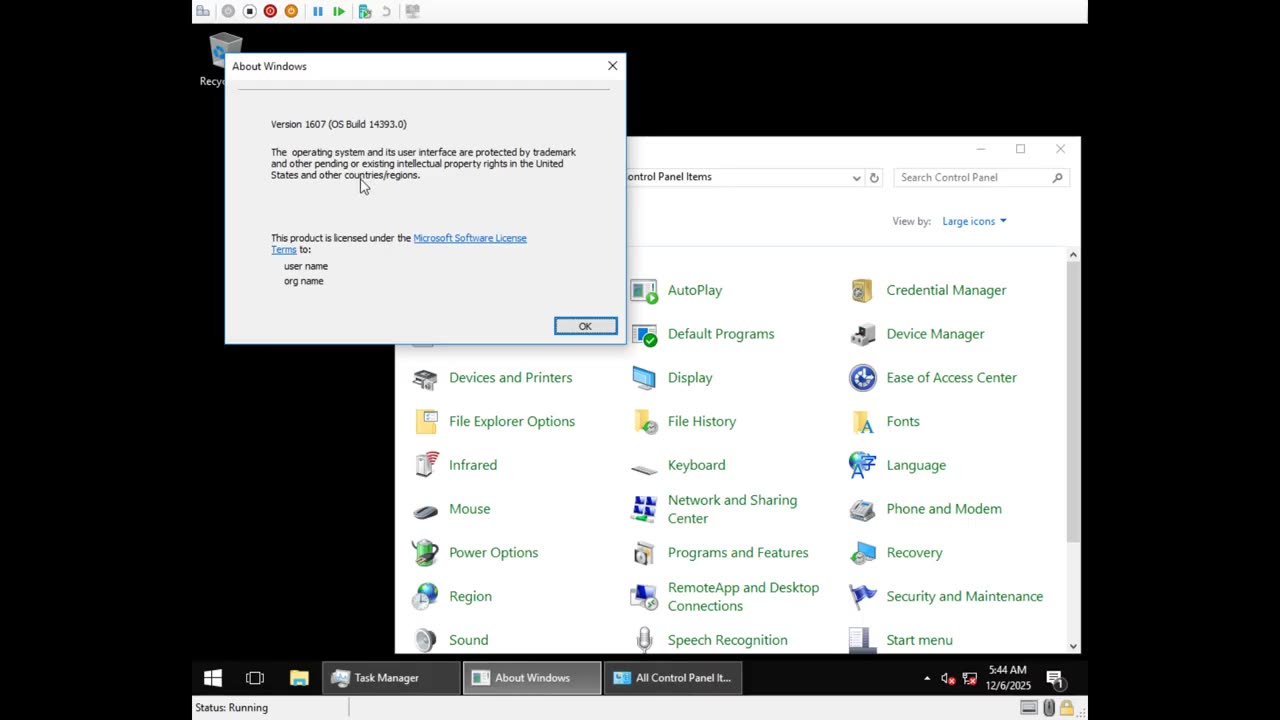Send Ctrl+Alt+Delete from the VM toolbar
1280x720 pixels.
[203, 11]
